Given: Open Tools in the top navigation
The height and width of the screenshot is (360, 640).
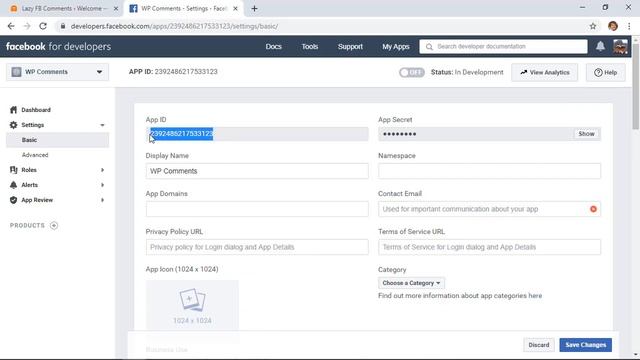Looking at the screenshot, I should pos(310,47).
